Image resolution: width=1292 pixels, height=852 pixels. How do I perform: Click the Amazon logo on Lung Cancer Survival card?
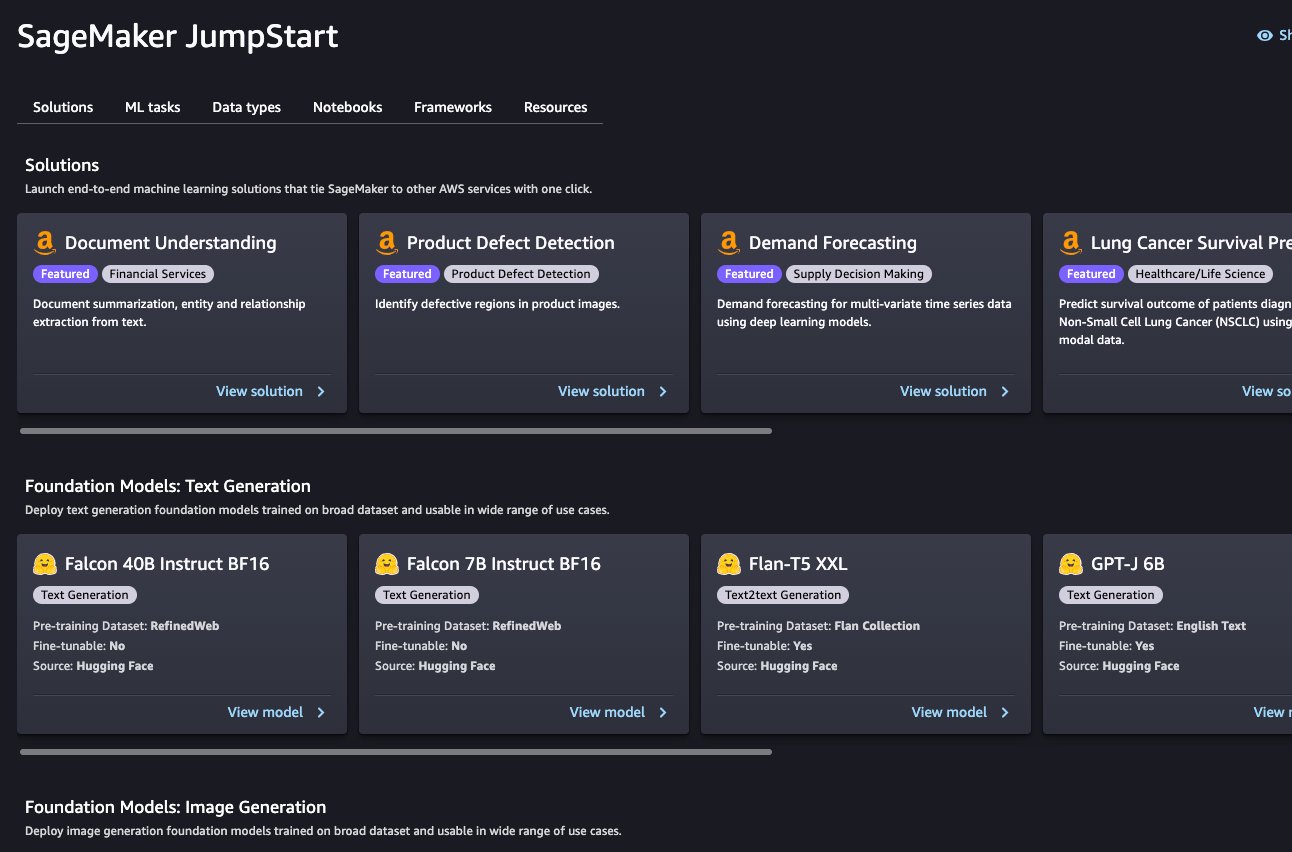click(1070, 243)
